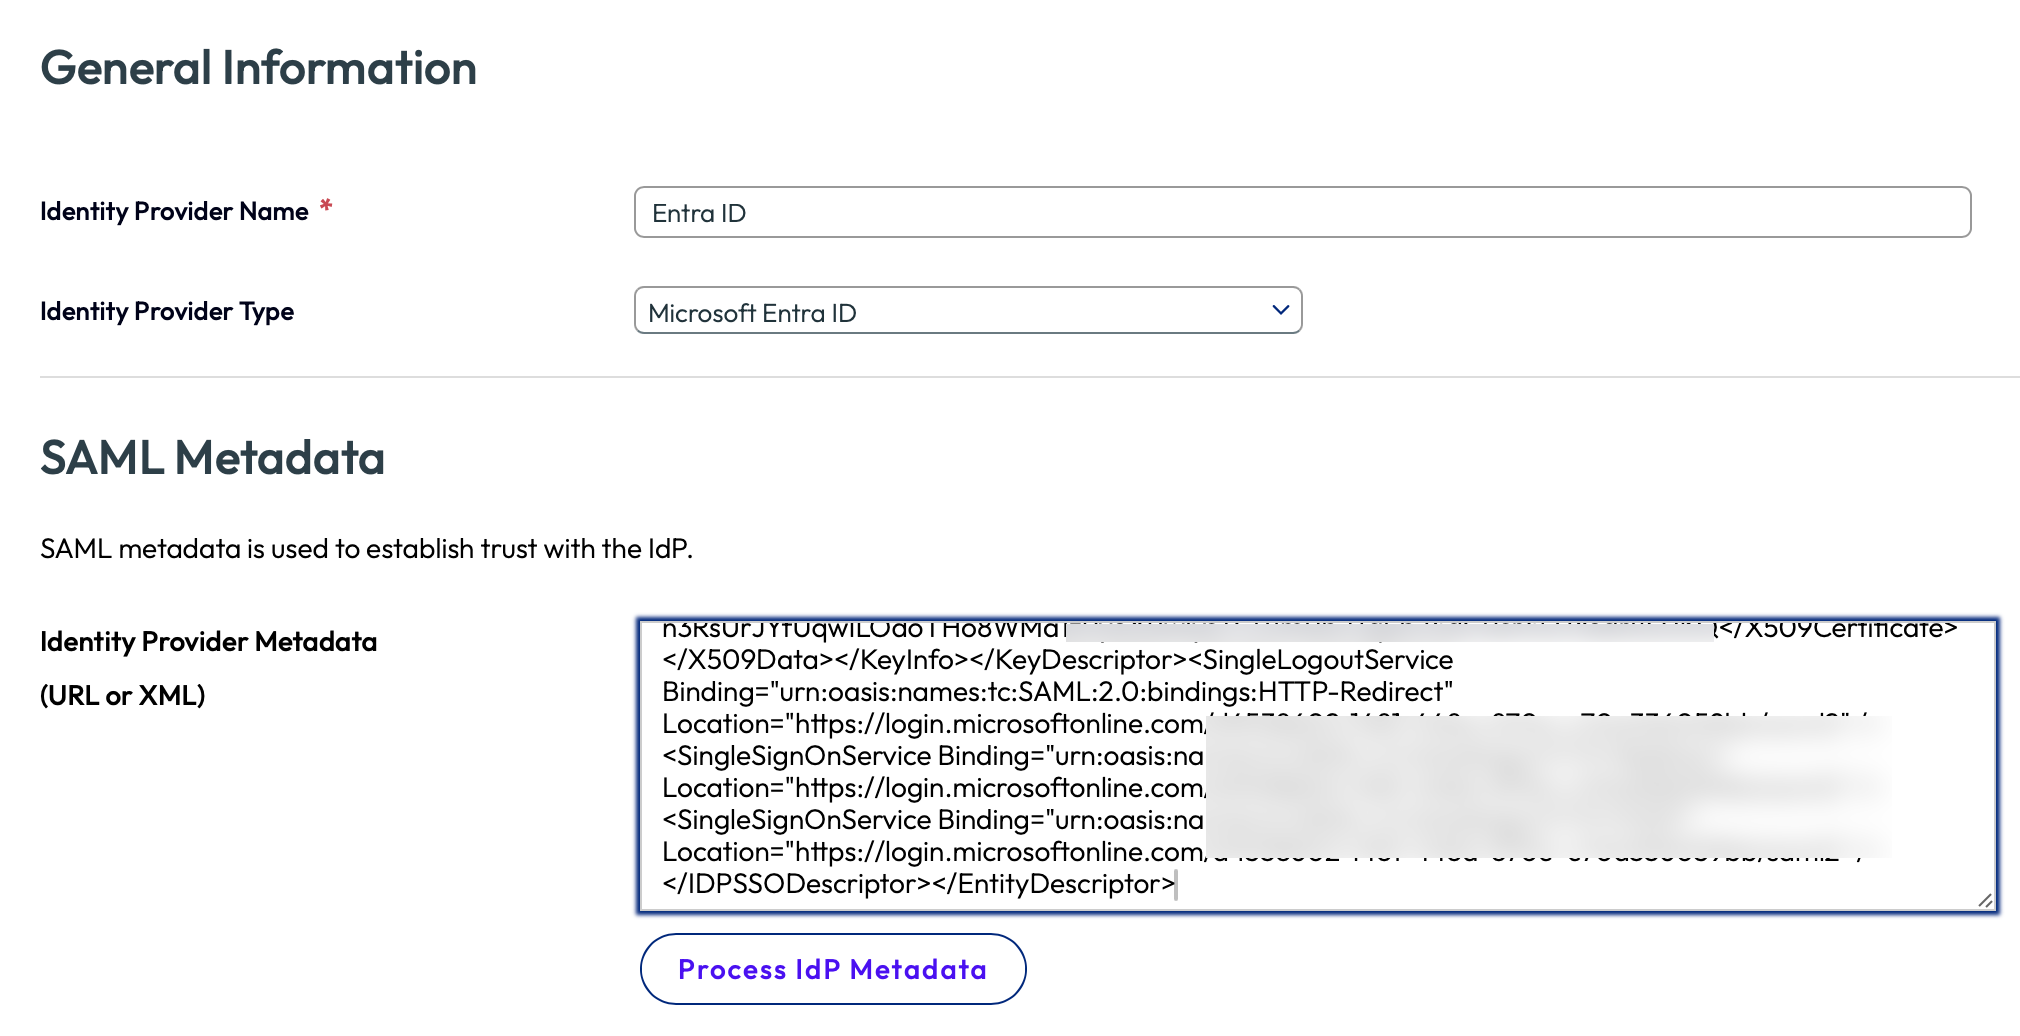Click the Identity Provider Metadata label
The width and height of the screenshot is (2020, 1036).
[x=208, y=642]
